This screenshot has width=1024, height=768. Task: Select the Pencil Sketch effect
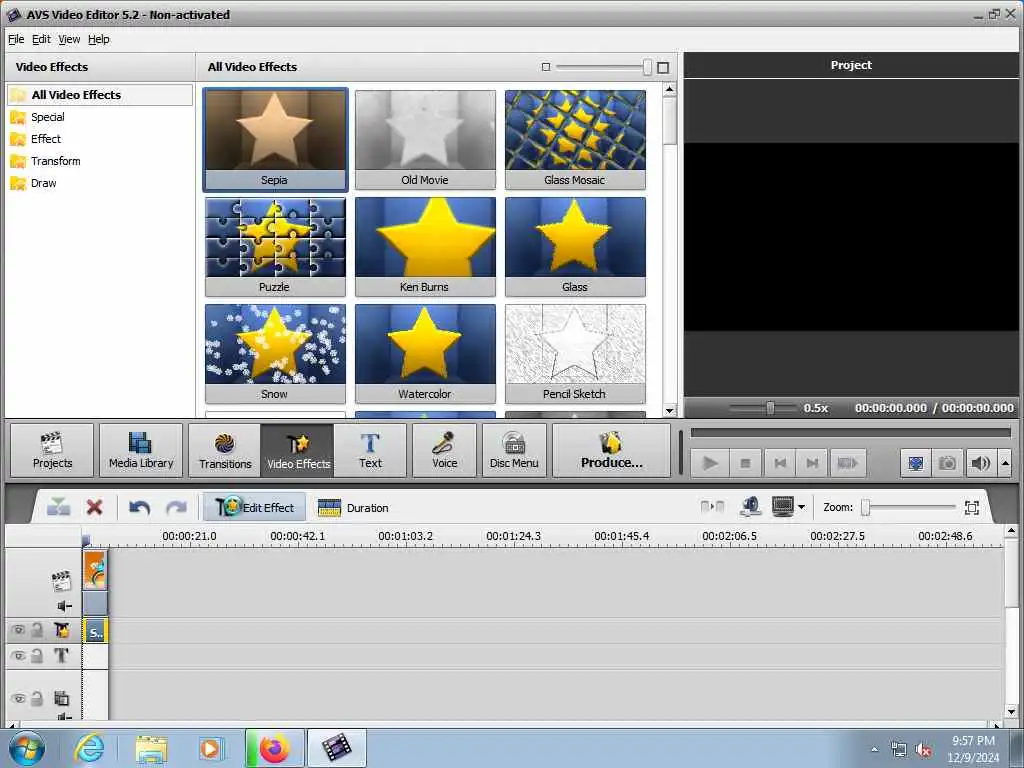(575, 353)
